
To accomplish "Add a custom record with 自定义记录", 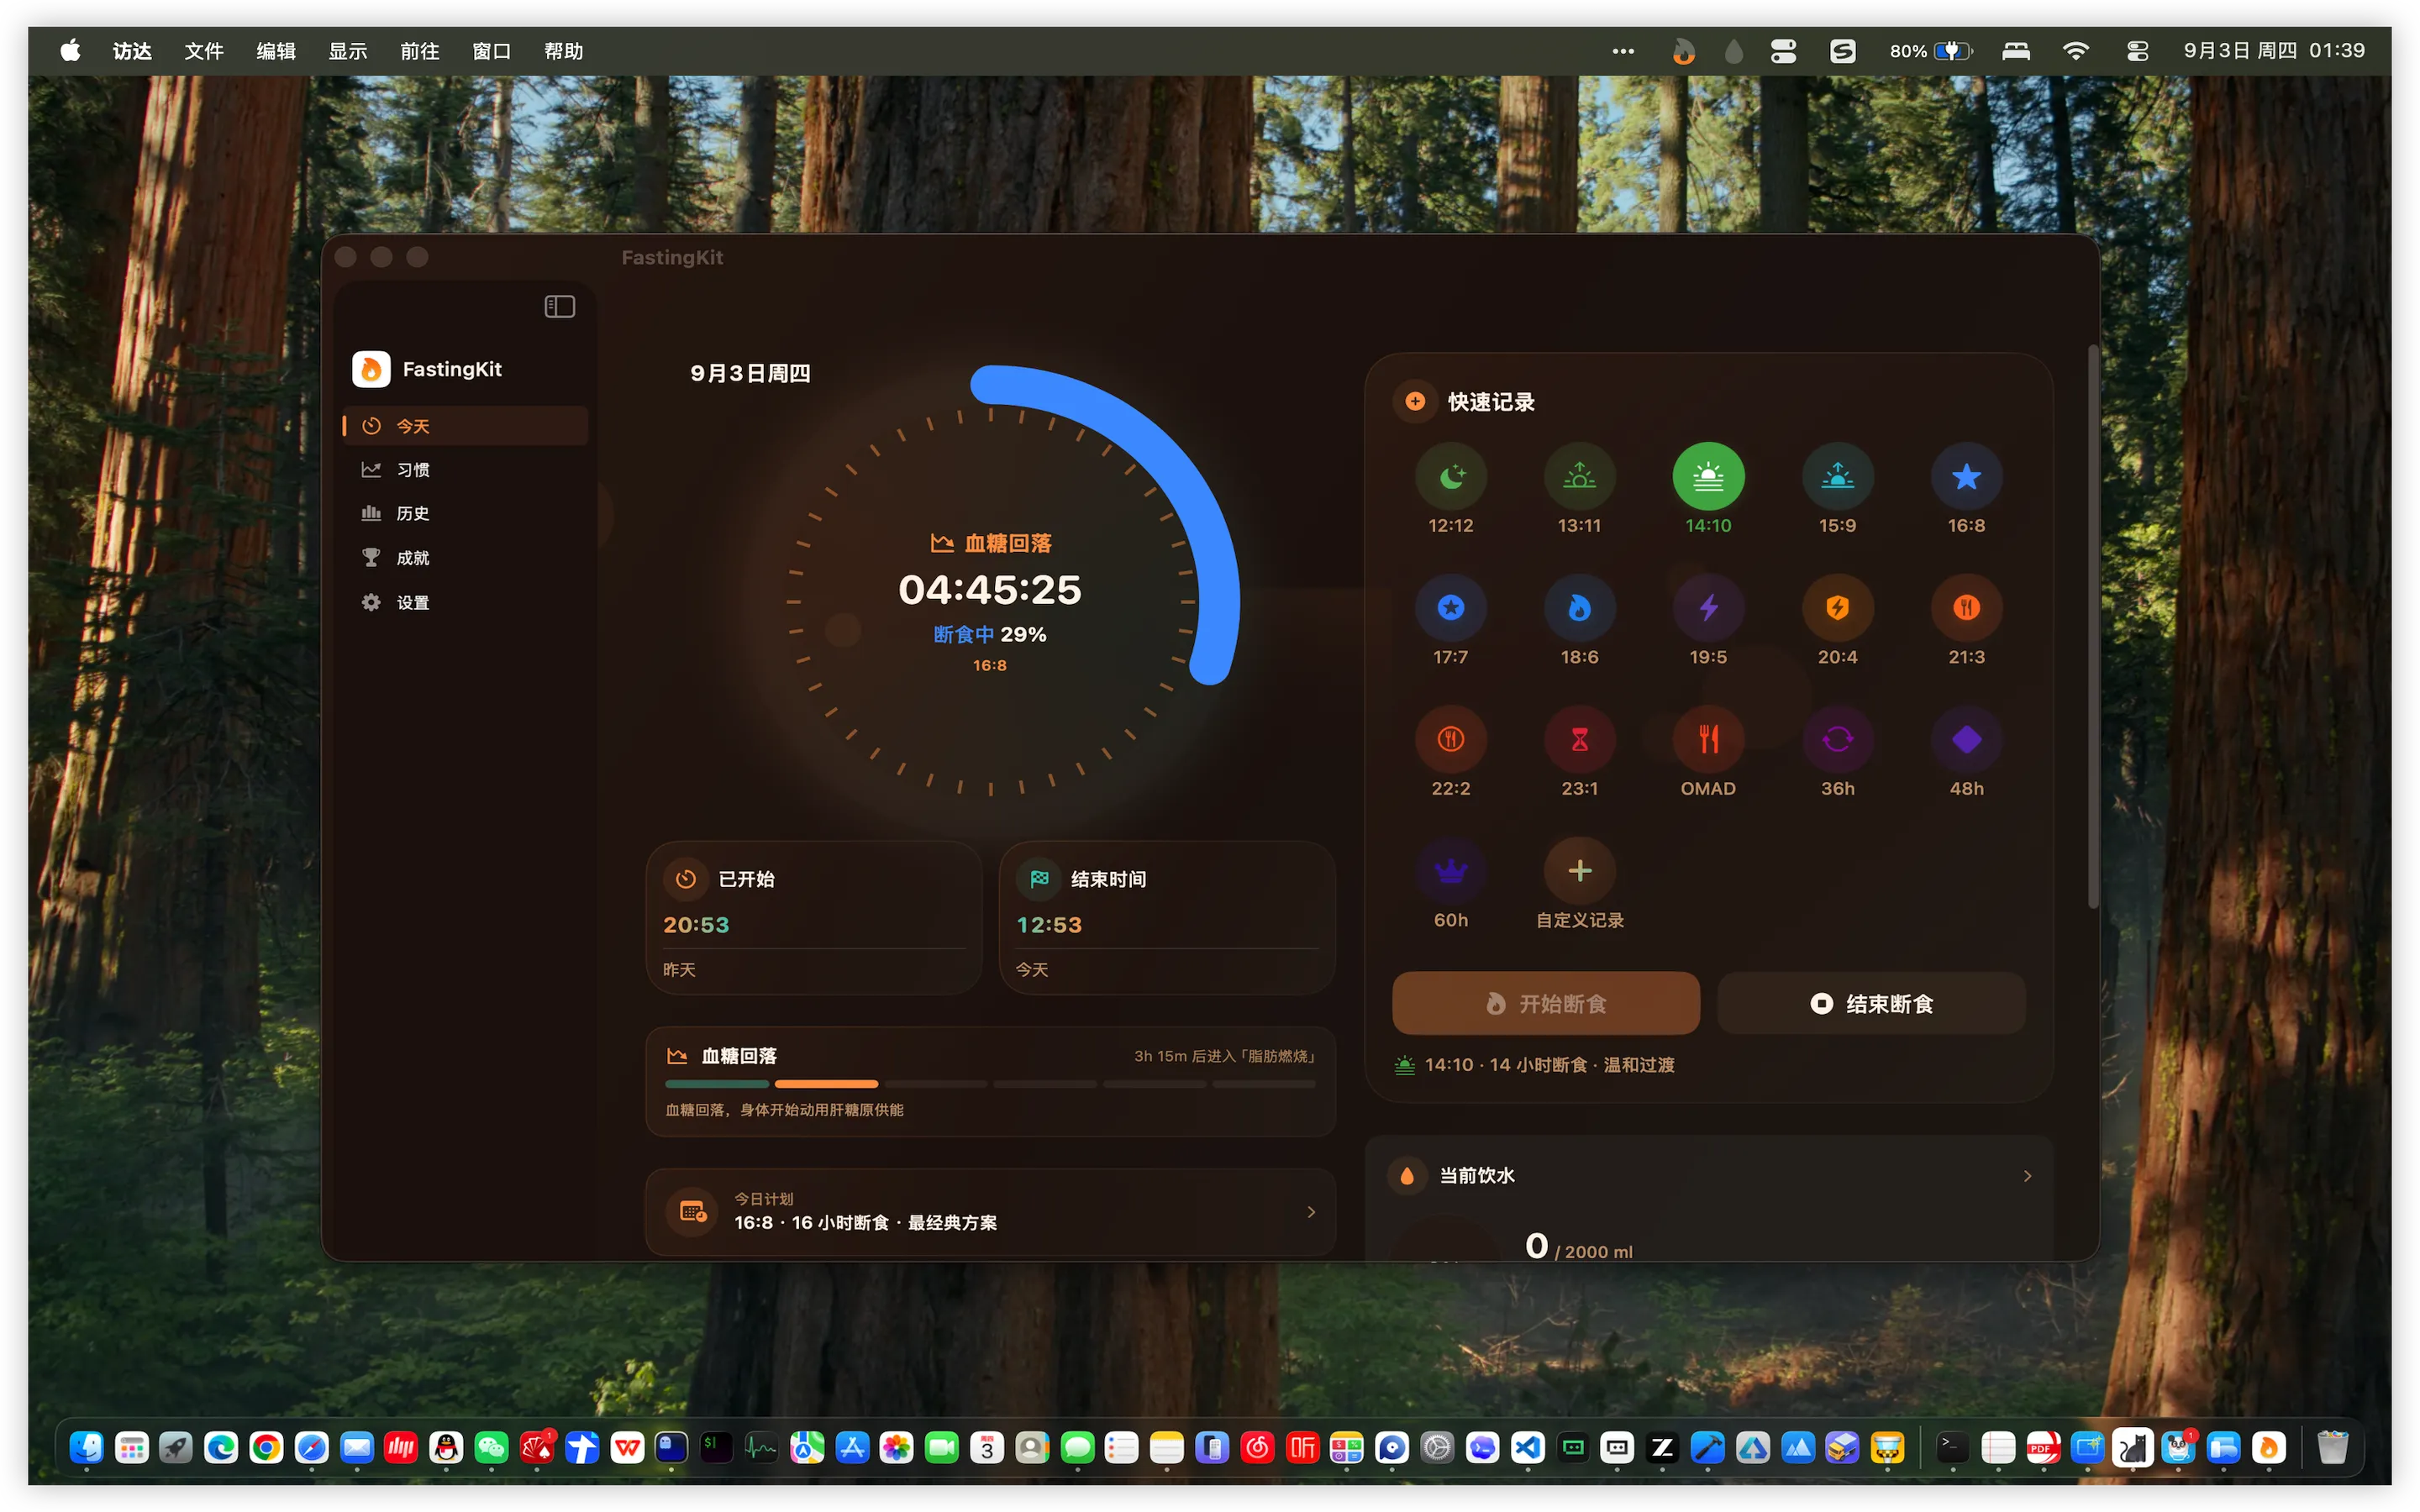I will 1579,871.
